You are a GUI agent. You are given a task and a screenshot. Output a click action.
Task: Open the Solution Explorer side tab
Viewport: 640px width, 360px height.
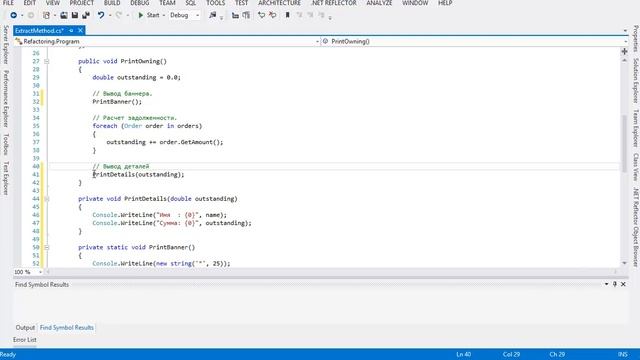click(x=636, y=81)
